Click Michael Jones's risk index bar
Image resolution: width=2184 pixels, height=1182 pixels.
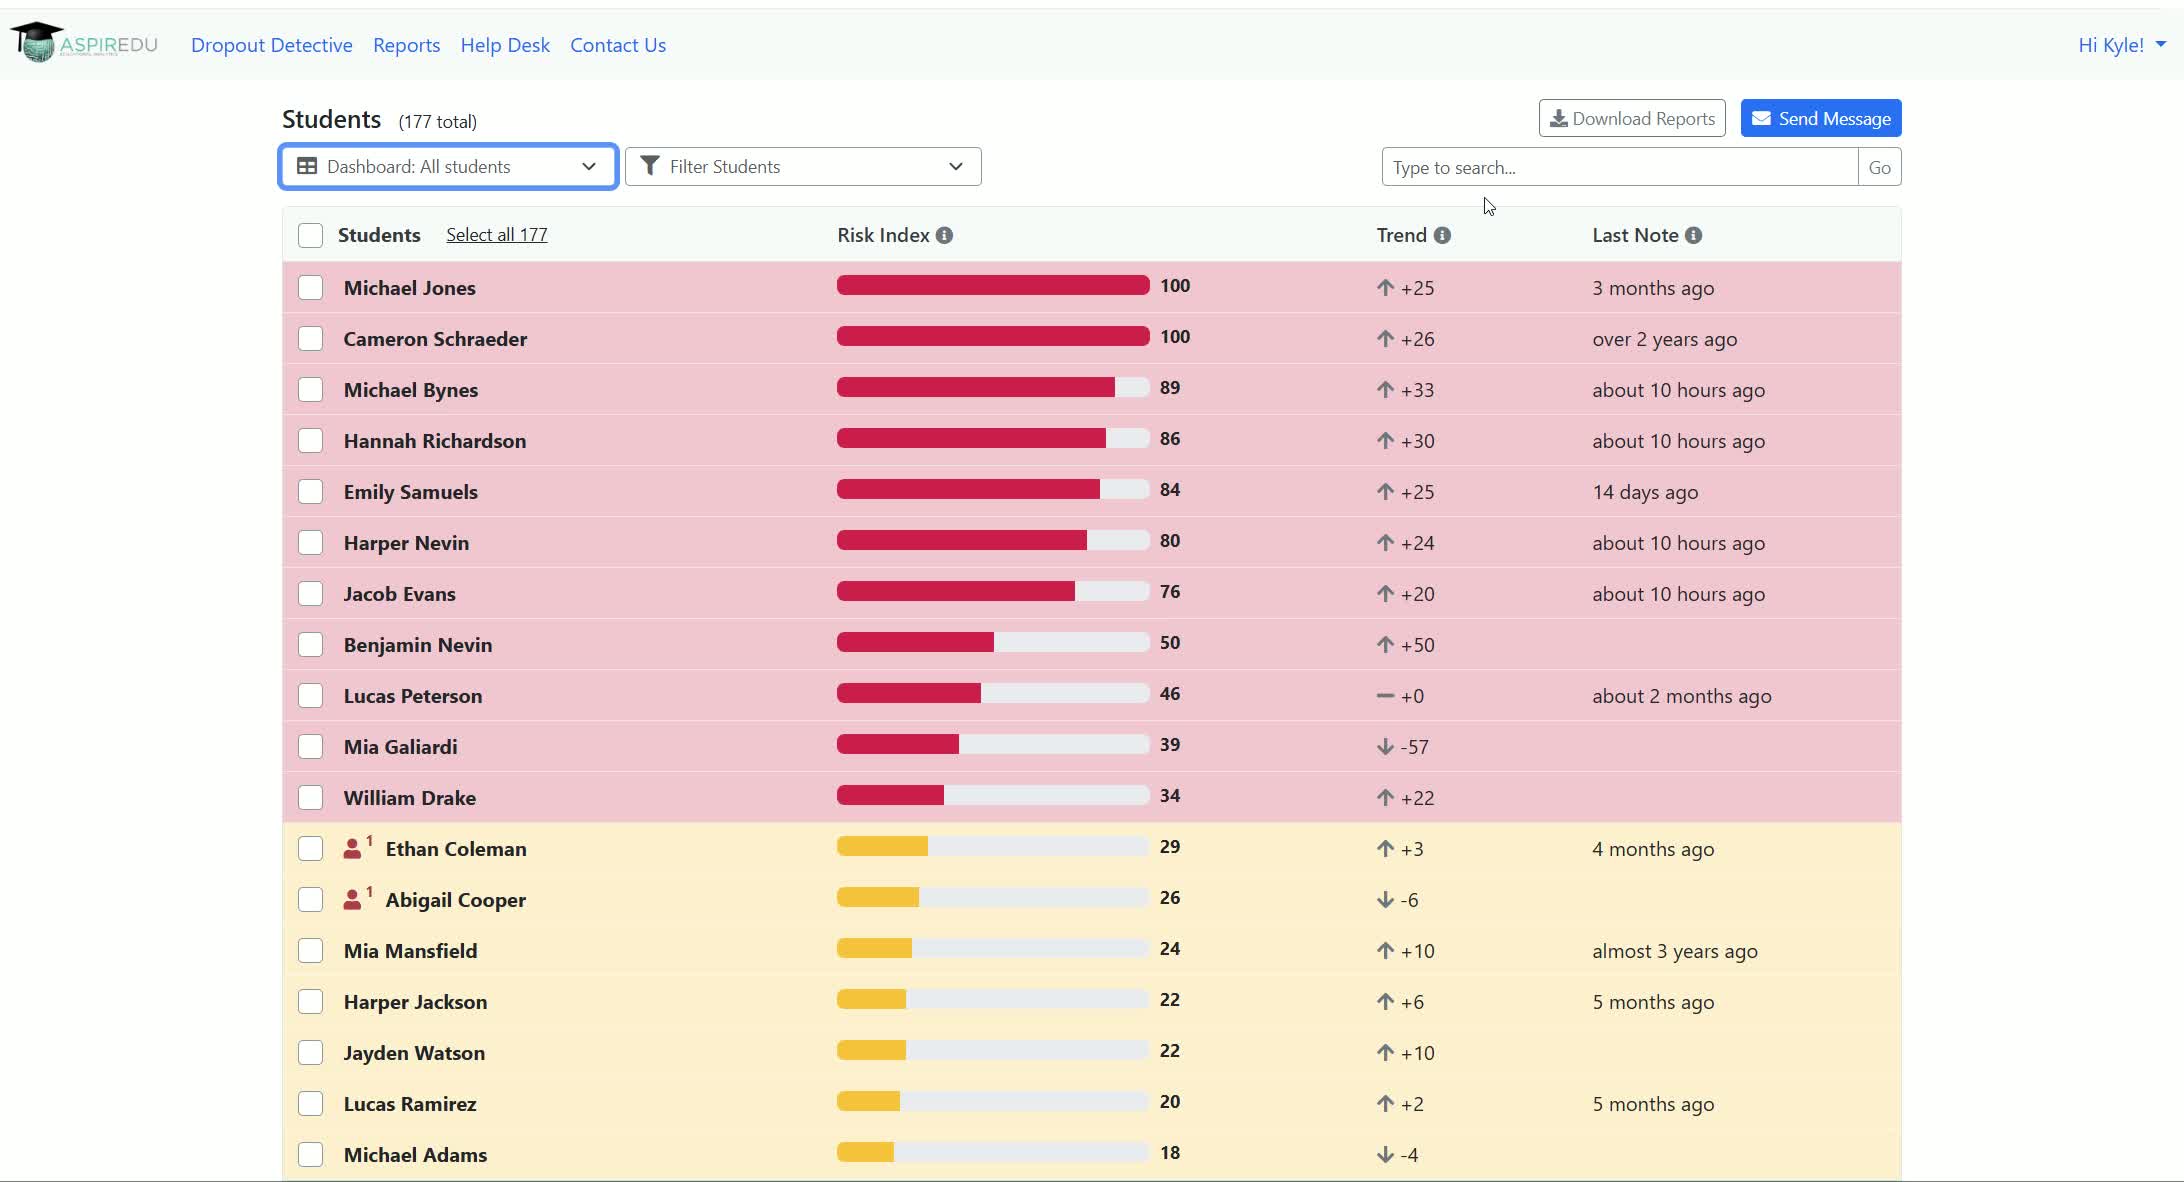(x=993, y=286)
